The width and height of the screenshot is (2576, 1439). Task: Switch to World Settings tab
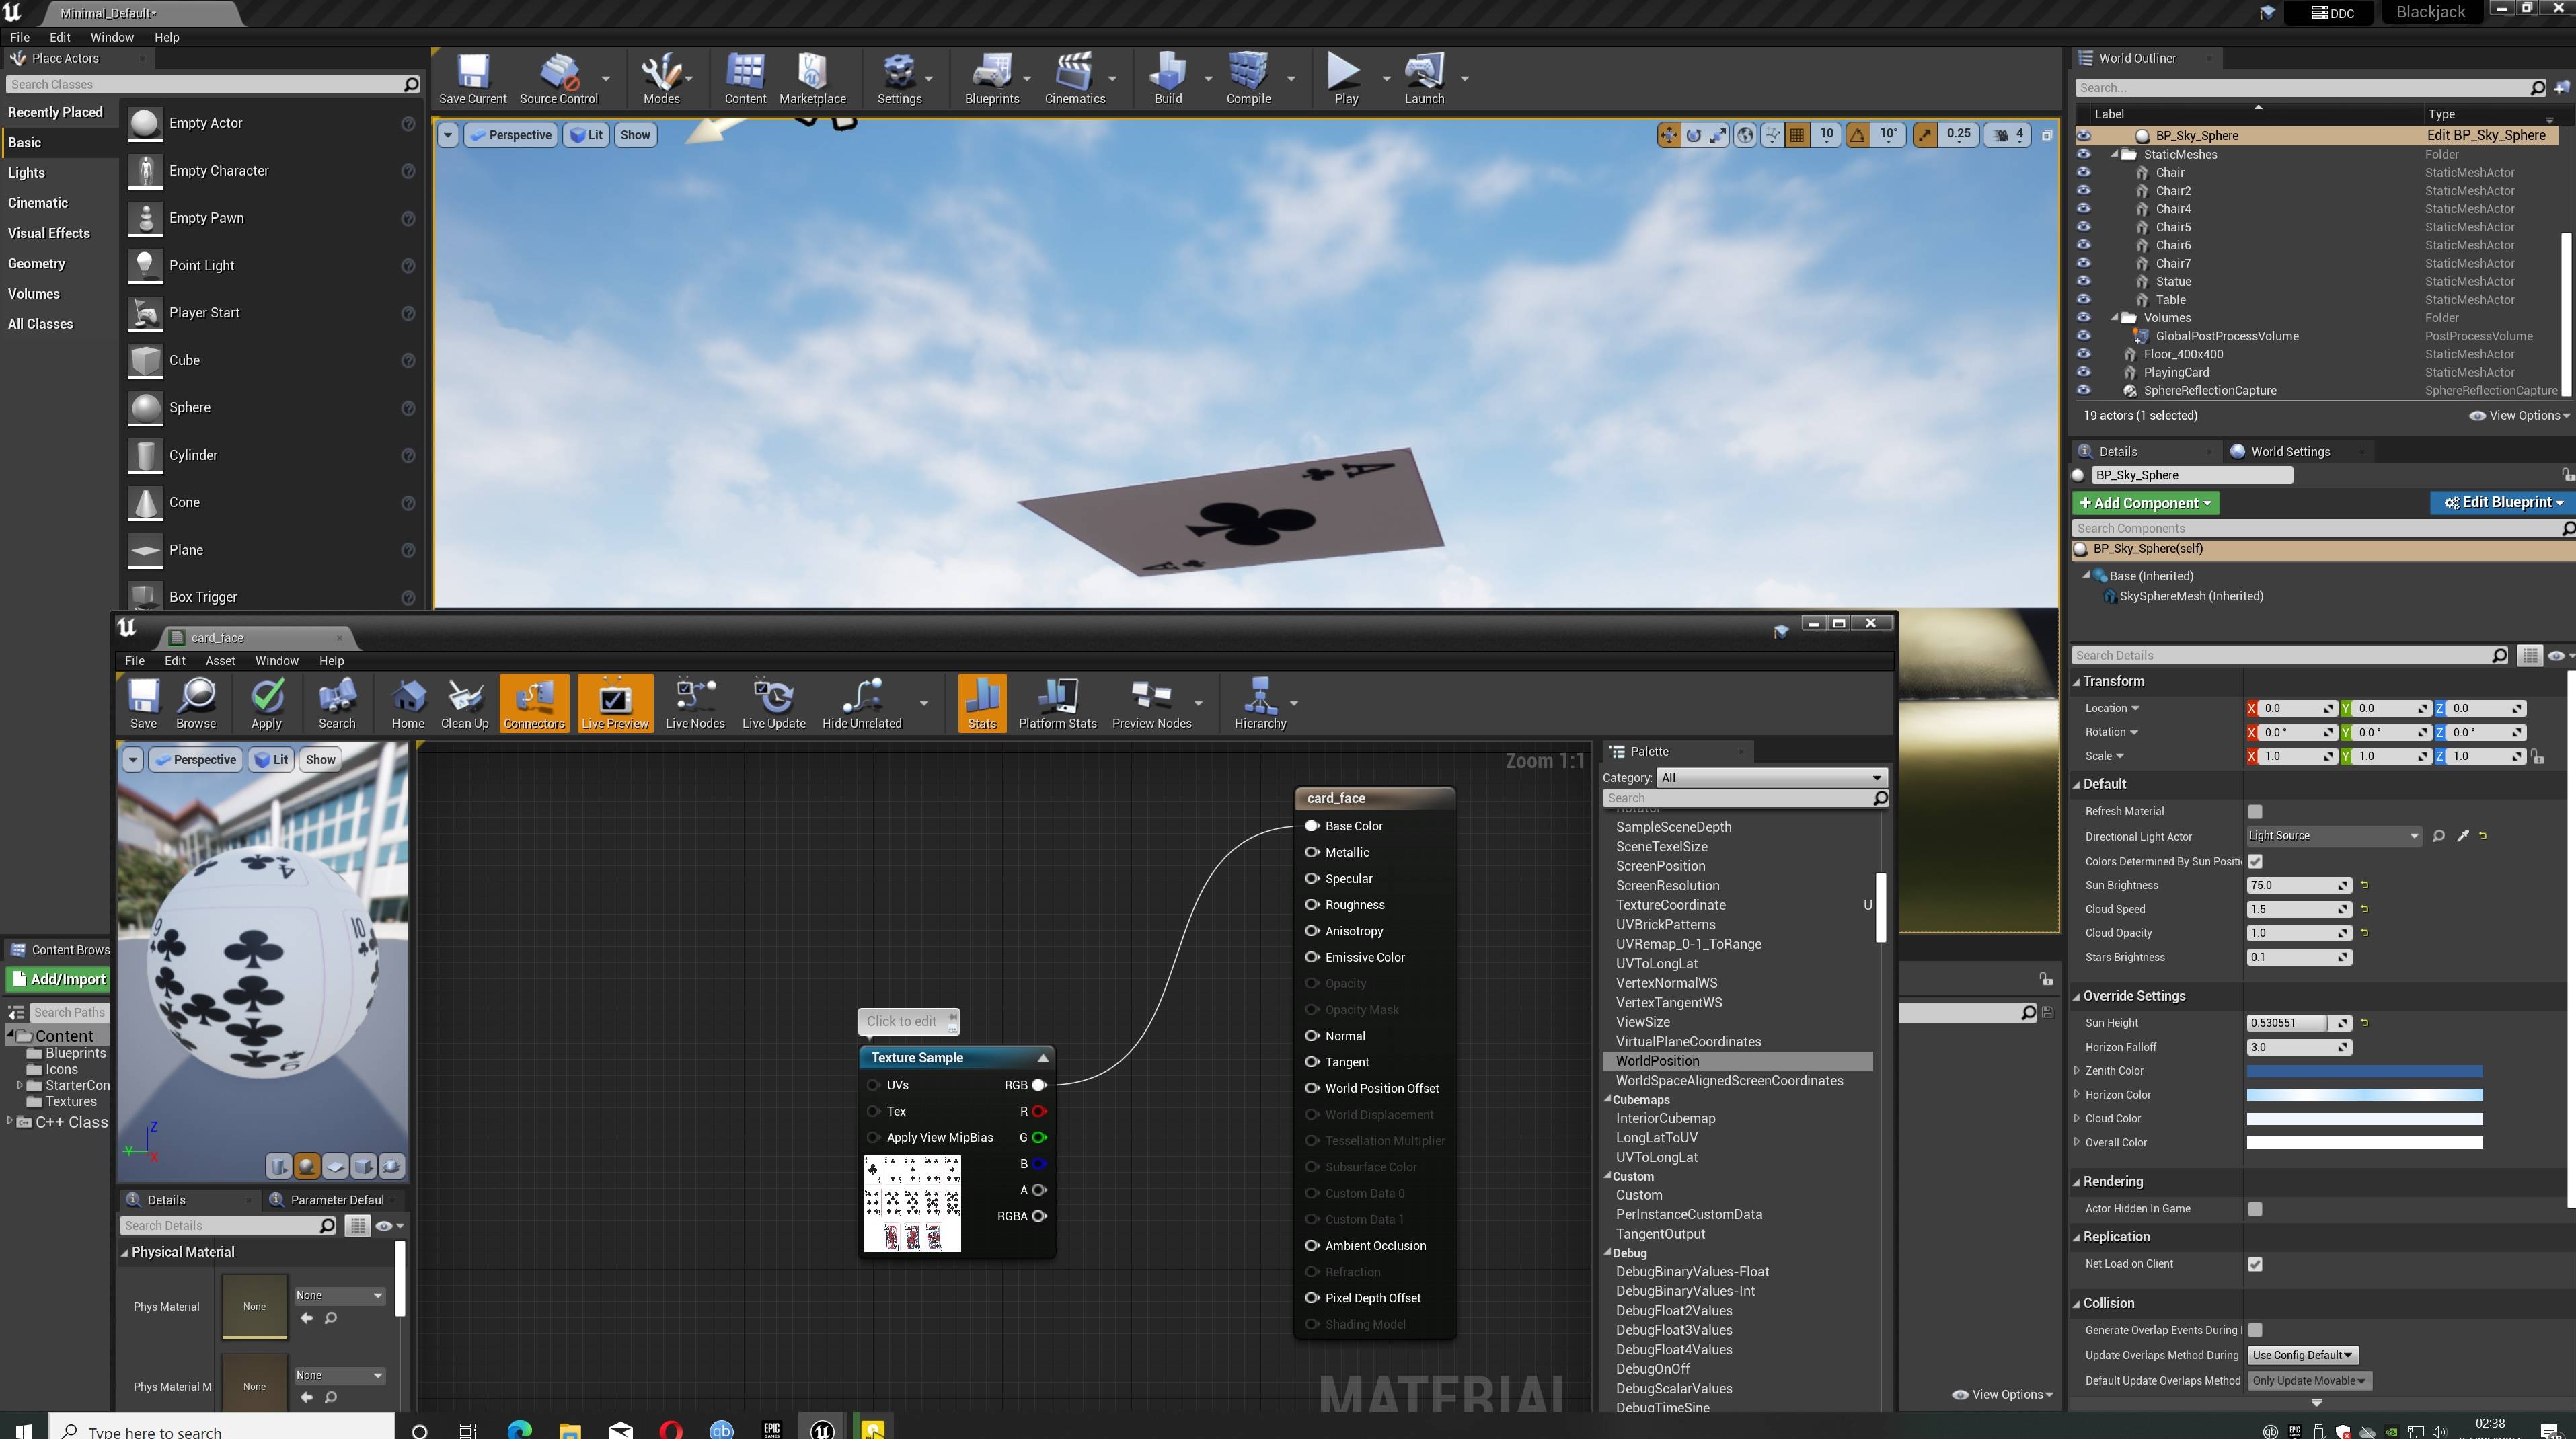2290,452
